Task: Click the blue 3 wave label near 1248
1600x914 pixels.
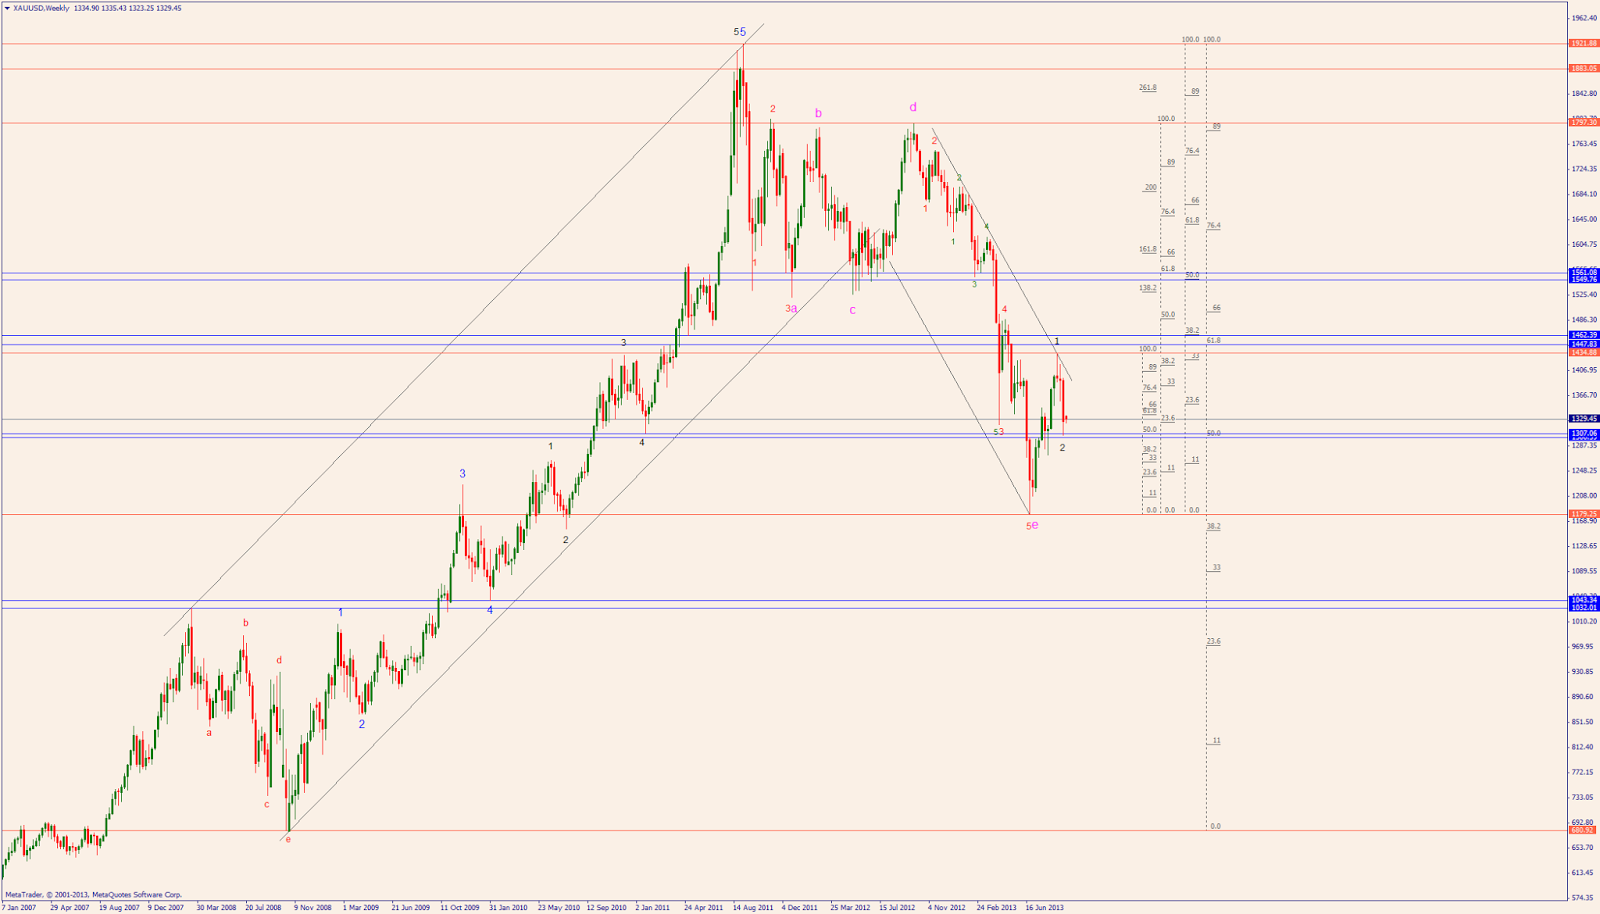Action: [462, 474]
